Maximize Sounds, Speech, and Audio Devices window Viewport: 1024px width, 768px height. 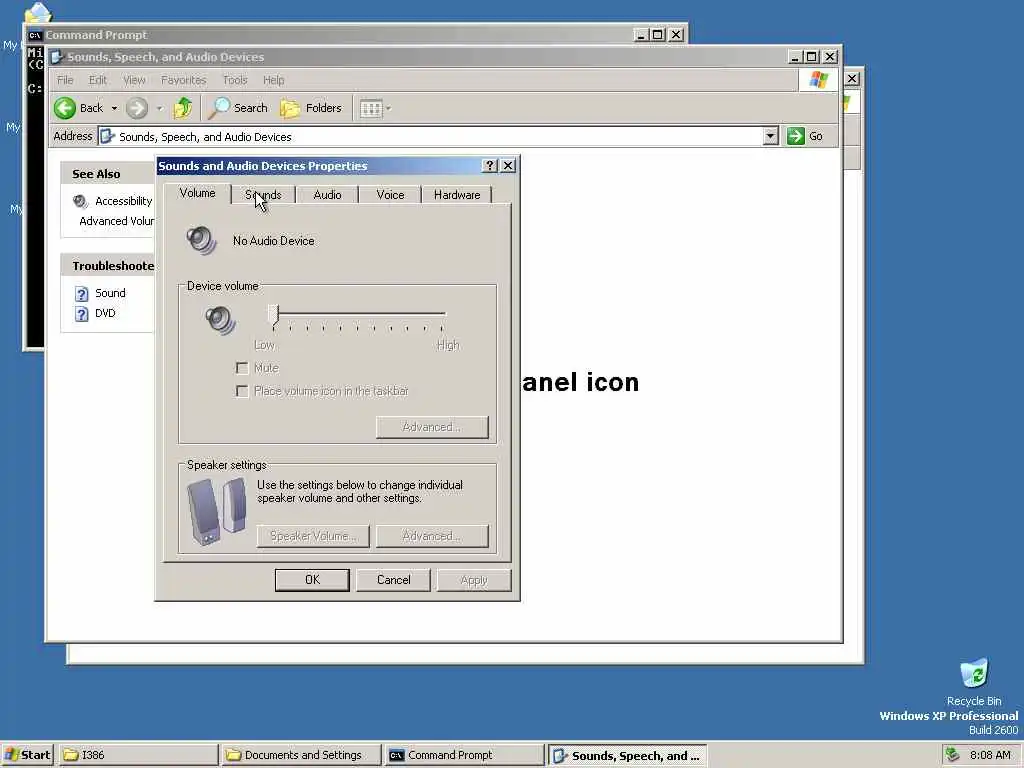(x=812, y=57)
